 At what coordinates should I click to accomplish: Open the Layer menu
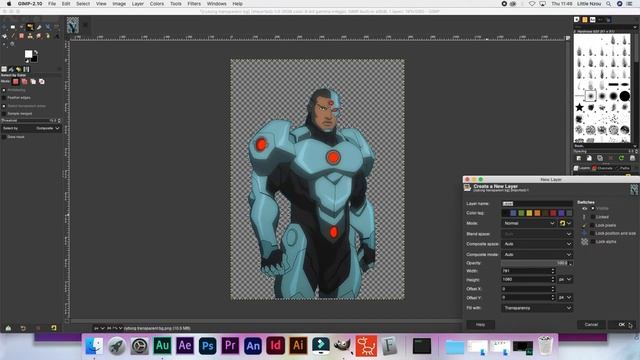click(x=138, y=4)
